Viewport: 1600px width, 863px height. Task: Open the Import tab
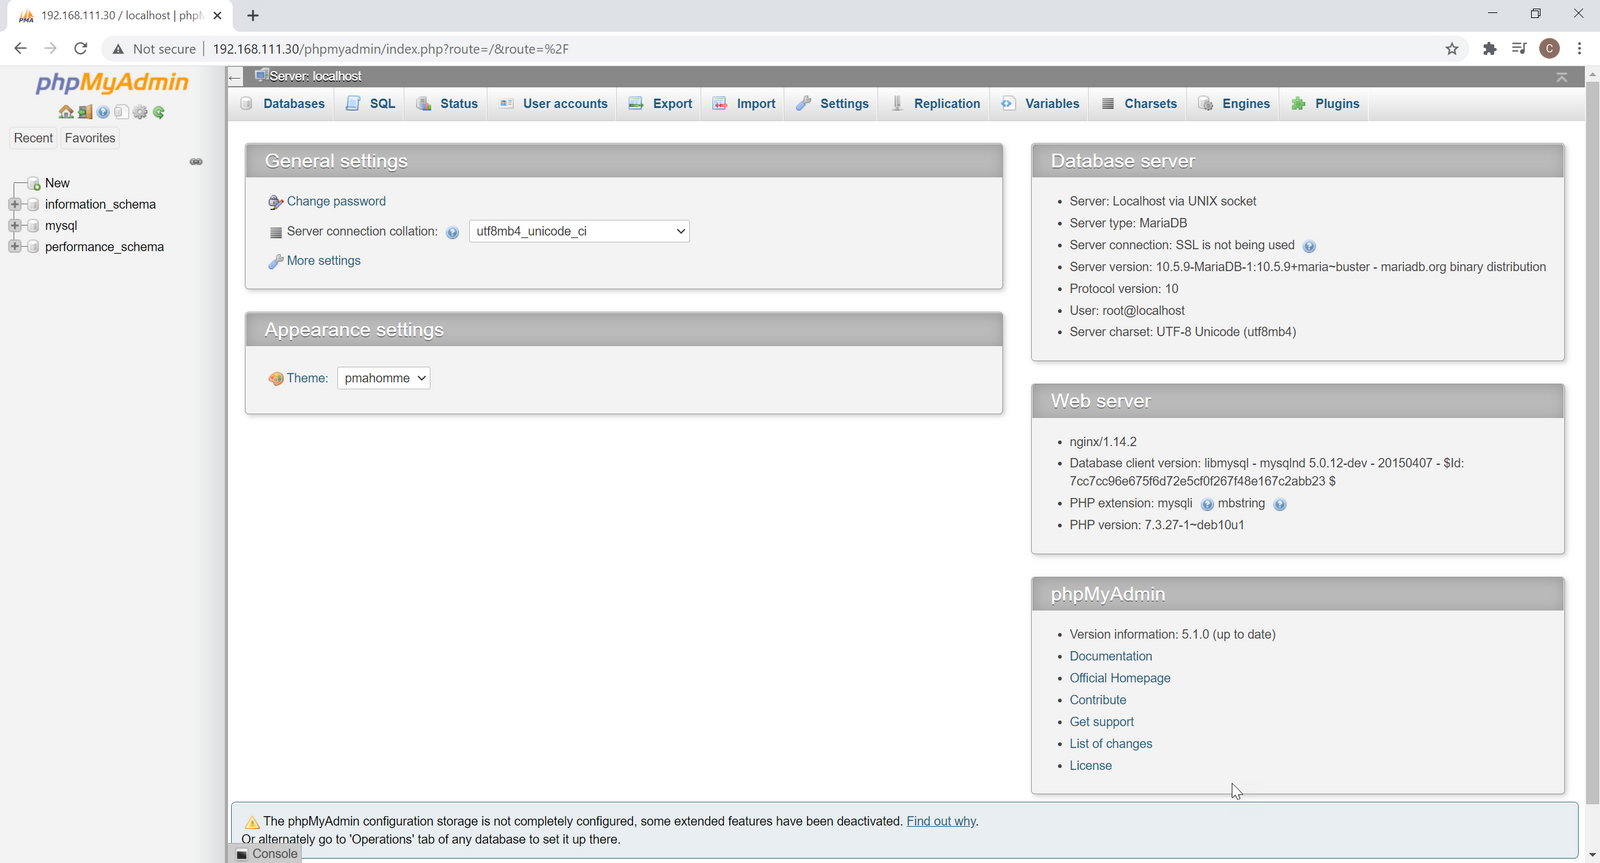pyautogui.click(x=744, y=104)
